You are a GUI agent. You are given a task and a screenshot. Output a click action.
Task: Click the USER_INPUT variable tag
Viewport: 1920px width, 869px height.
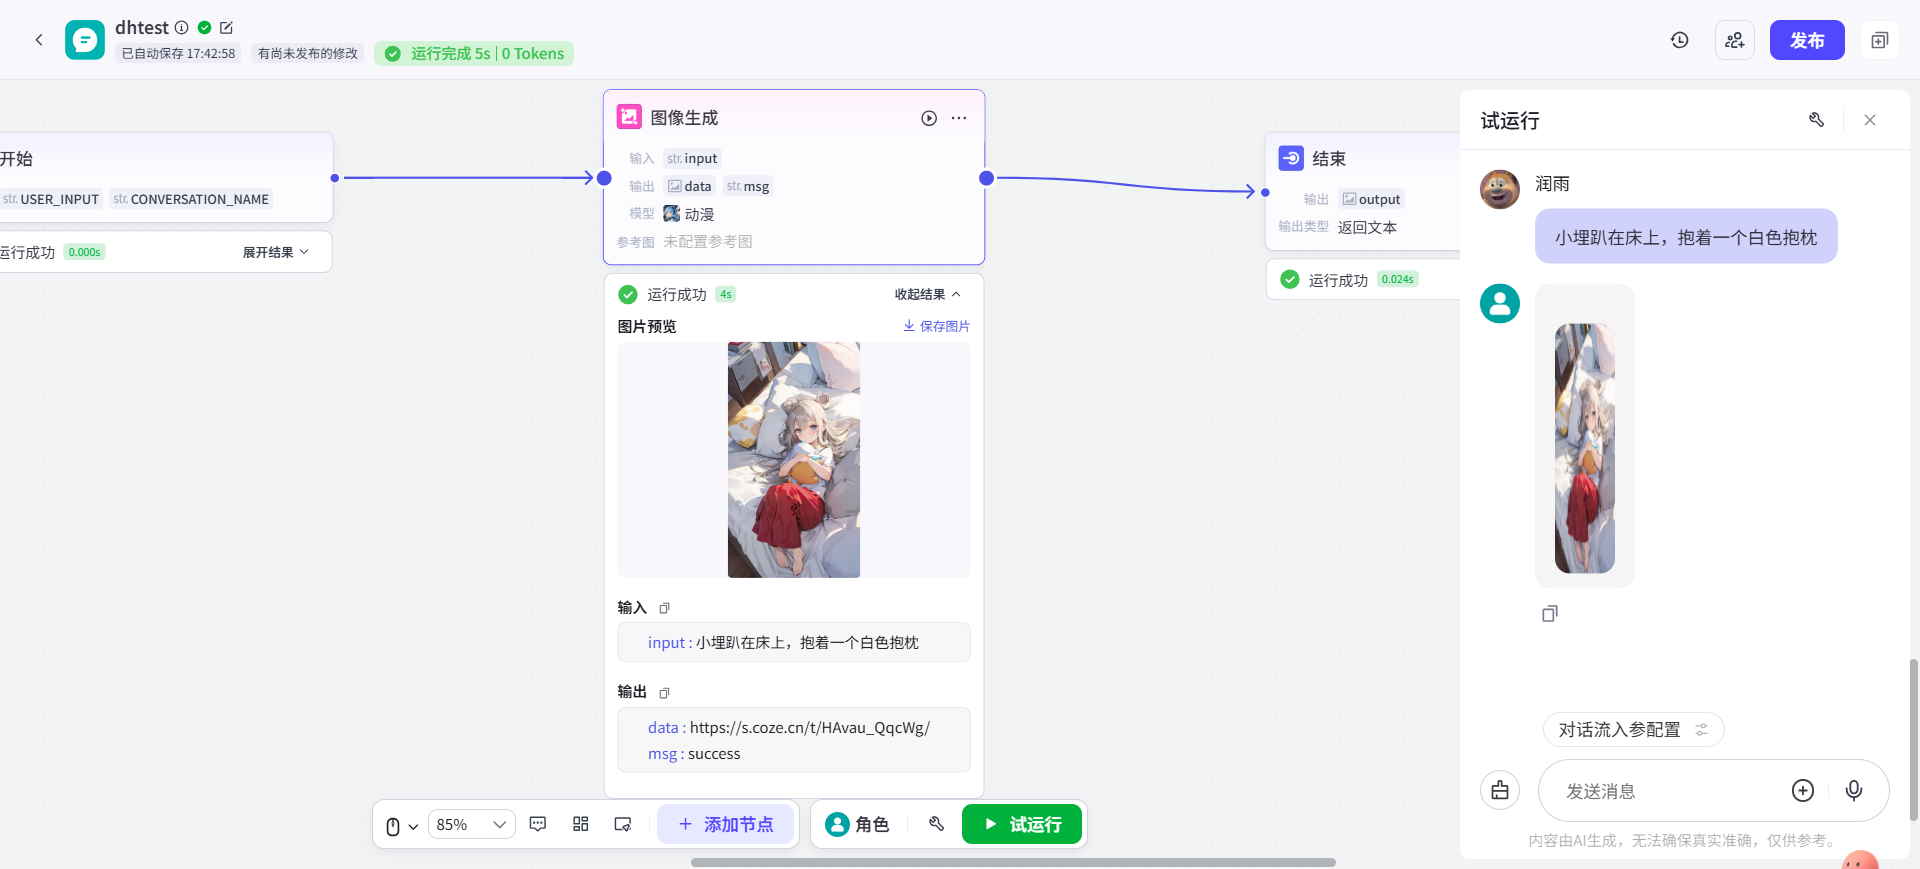(x=51, y=199)
